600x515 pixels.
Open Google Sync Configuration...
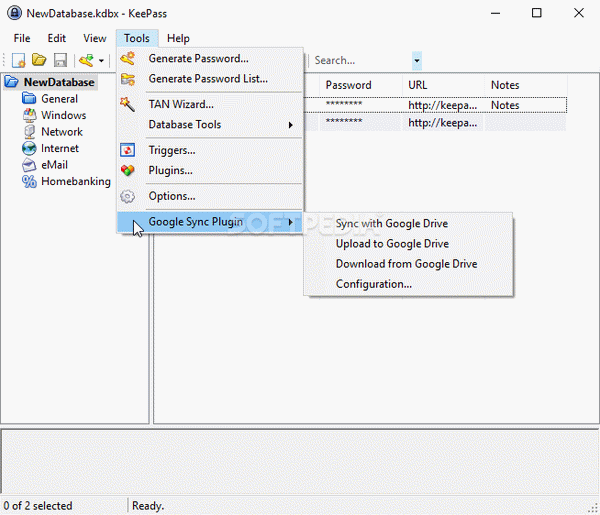coord(408,284)
